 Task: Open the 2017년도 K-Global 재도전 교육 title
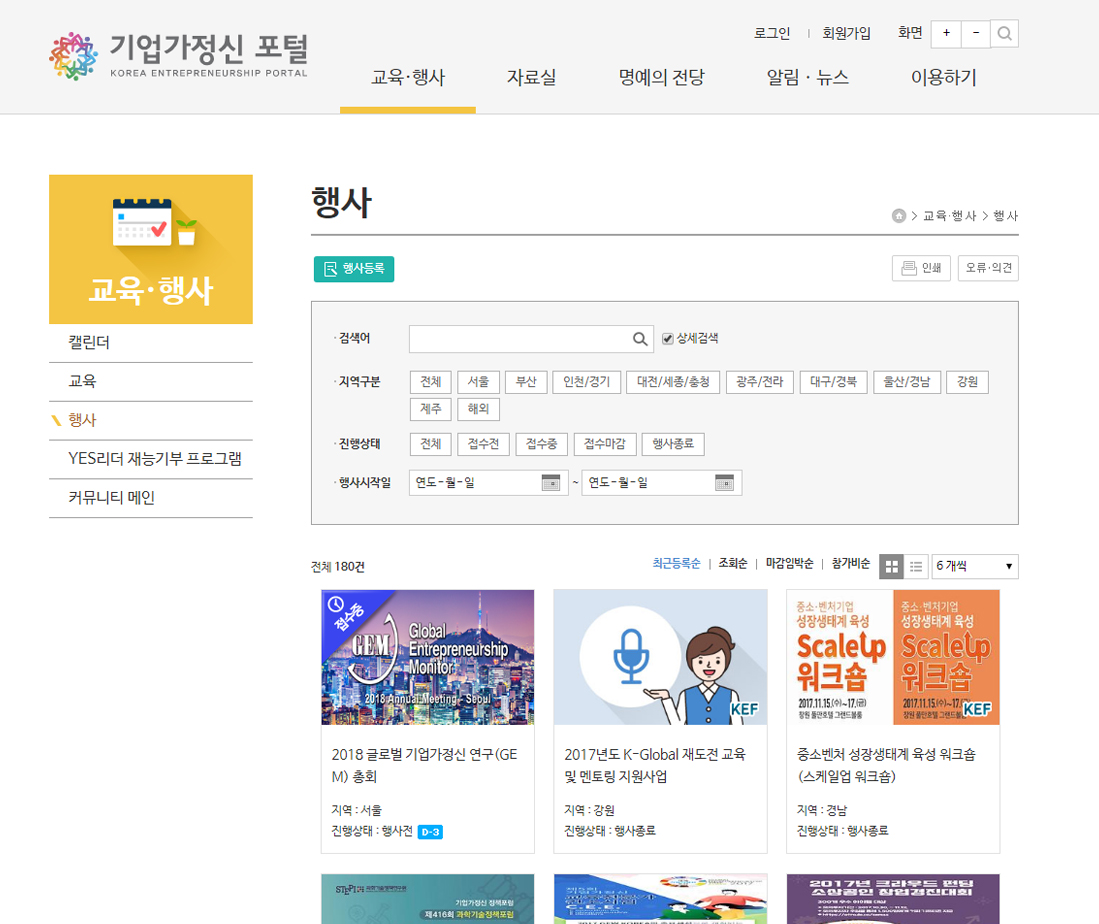click(x=655, y=766)
